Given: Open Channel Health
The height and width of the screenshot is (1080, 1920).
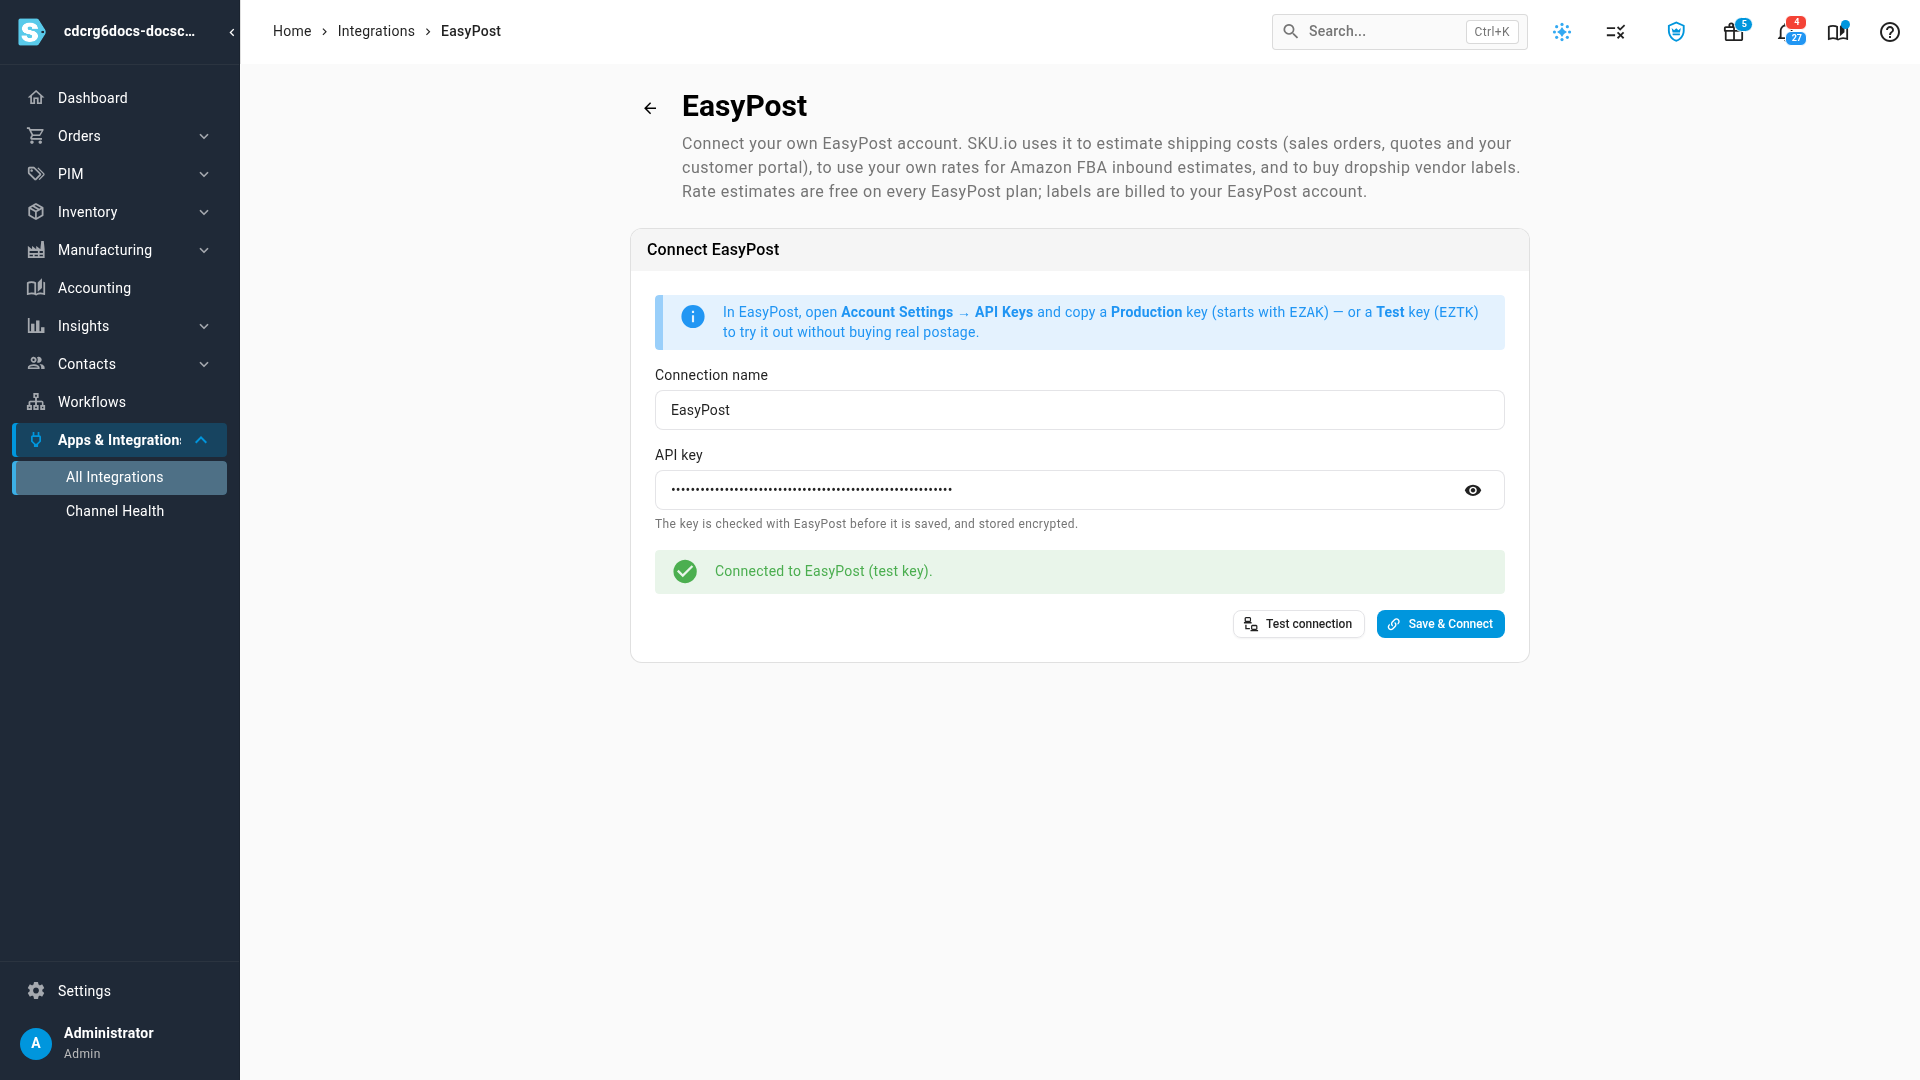Looking at the screenshot, I should coord(120,511).
